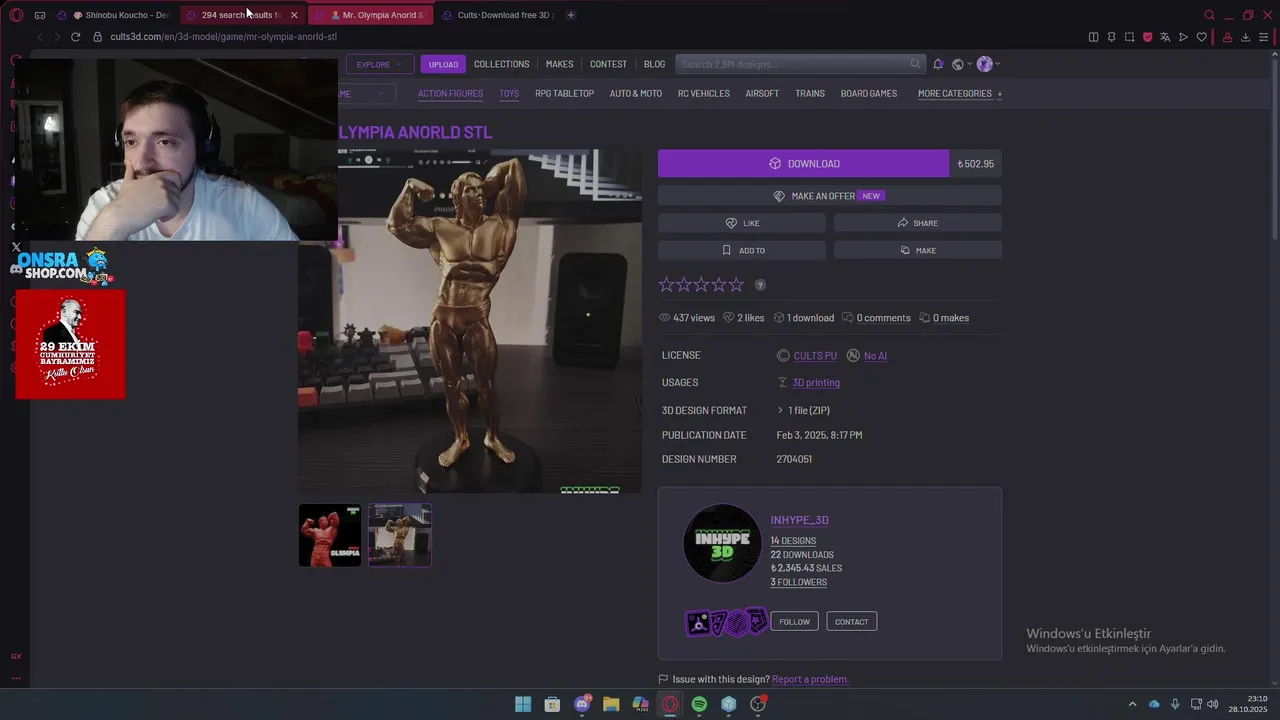Open the COLLECTIONS menu item

(502, 64)
